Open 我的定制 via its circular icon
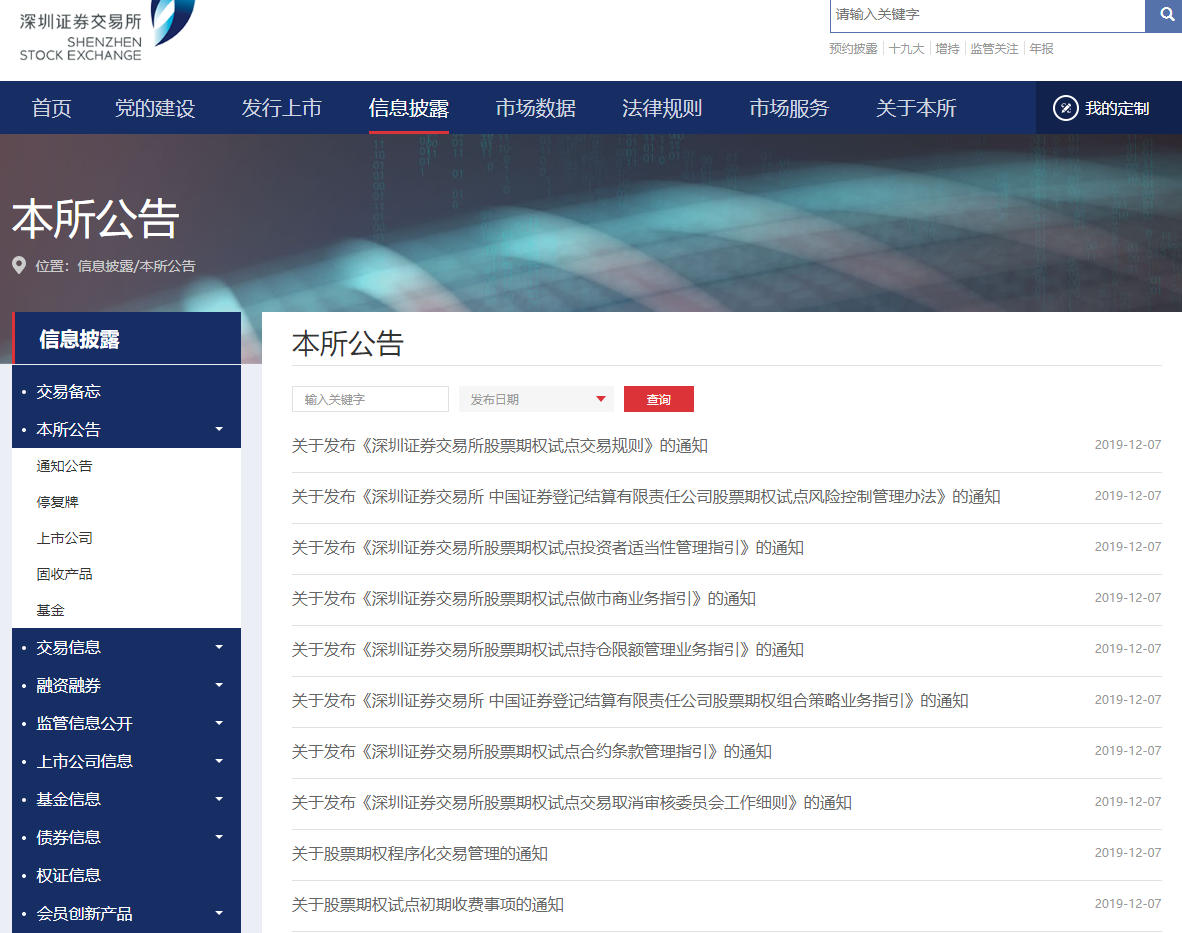 pyautogui.click(x=1066, y=107)
